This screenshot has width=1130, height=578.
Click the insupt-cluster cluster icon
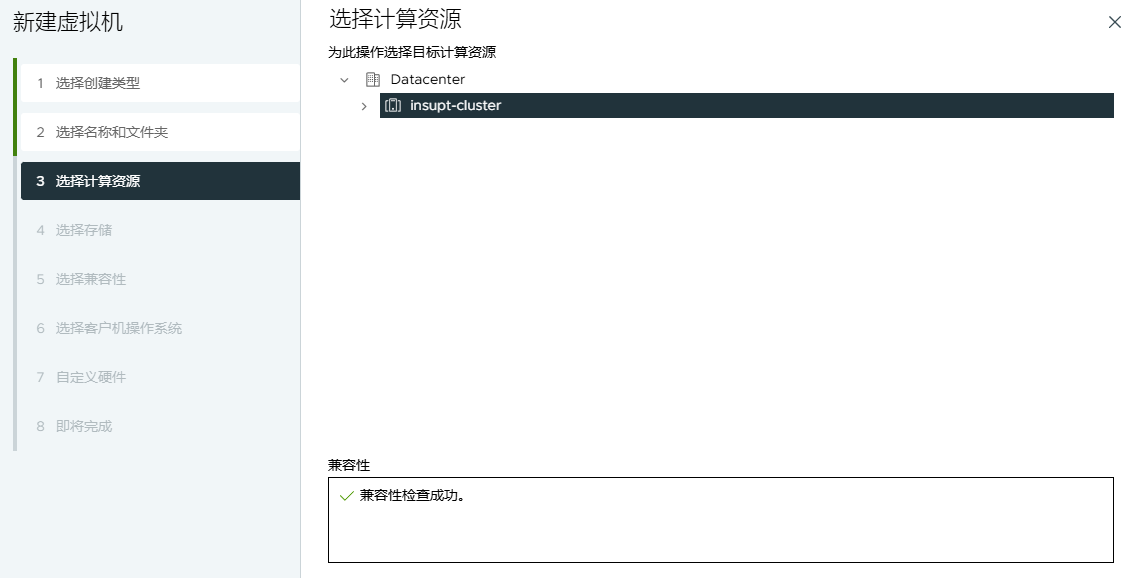tap(393, 105)
